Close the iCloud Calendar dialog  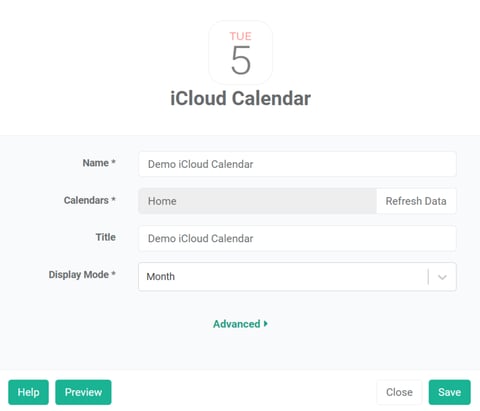(x=399, y=392)
